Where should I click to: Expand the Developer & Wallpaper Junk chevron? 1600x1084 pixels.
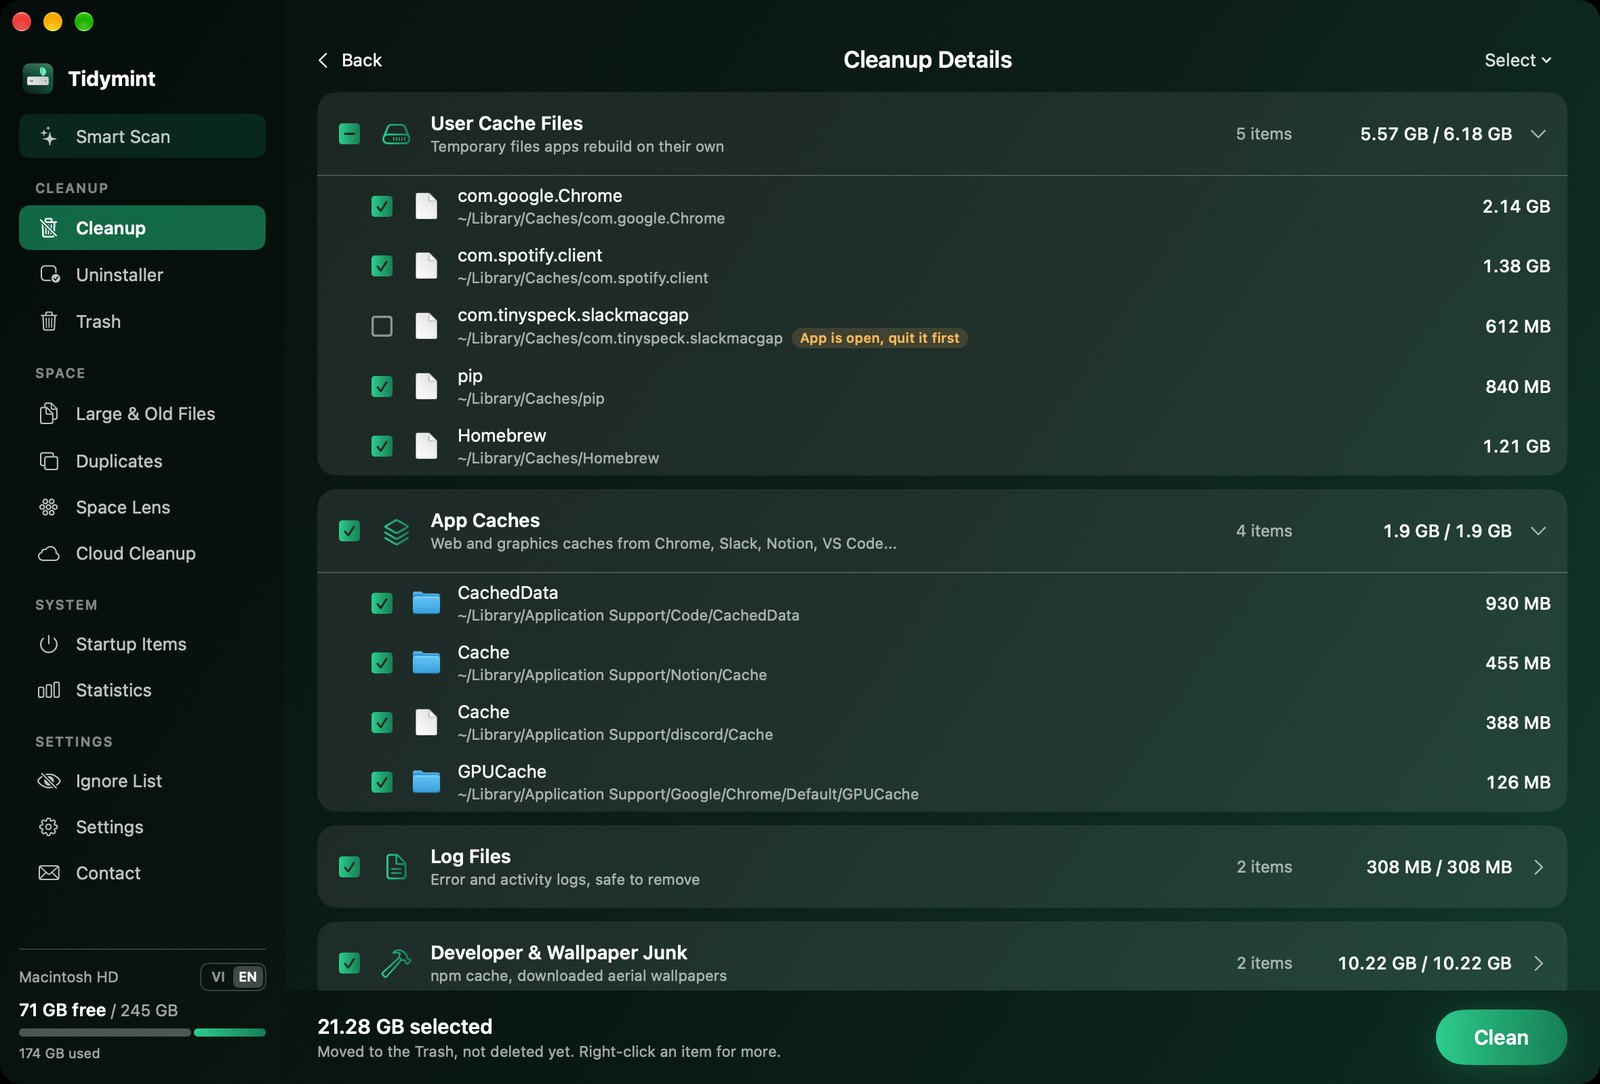pyautogui.click(x=1538, y=963)
